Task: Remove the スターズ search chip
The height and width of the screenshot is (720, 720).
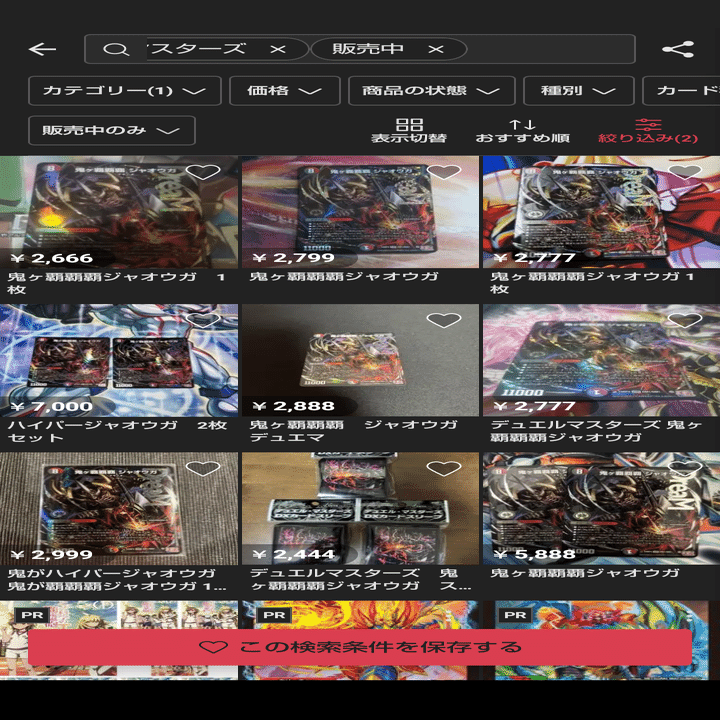Action: 278,49
